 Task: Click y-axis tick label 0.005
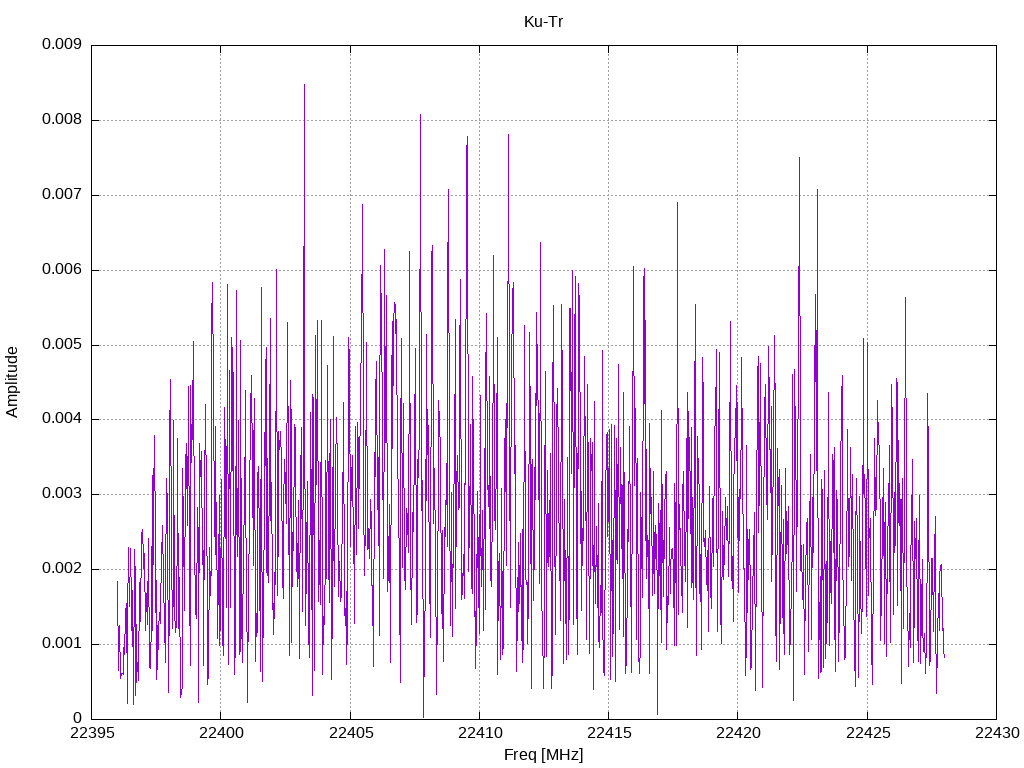point(62,344)
